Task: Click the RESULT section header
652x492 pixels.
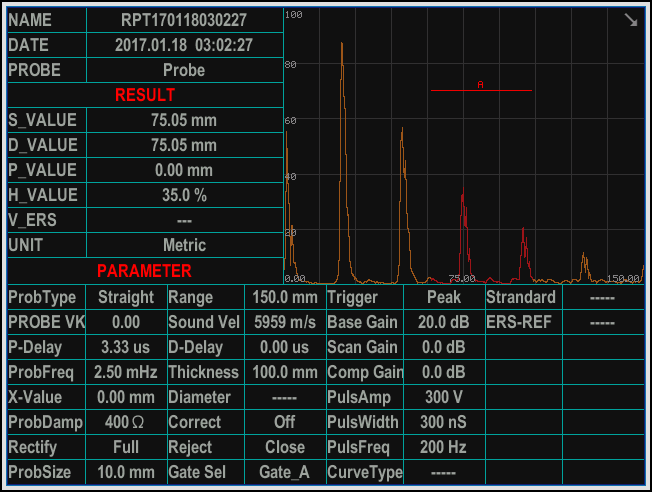Action: pos(145,95)
